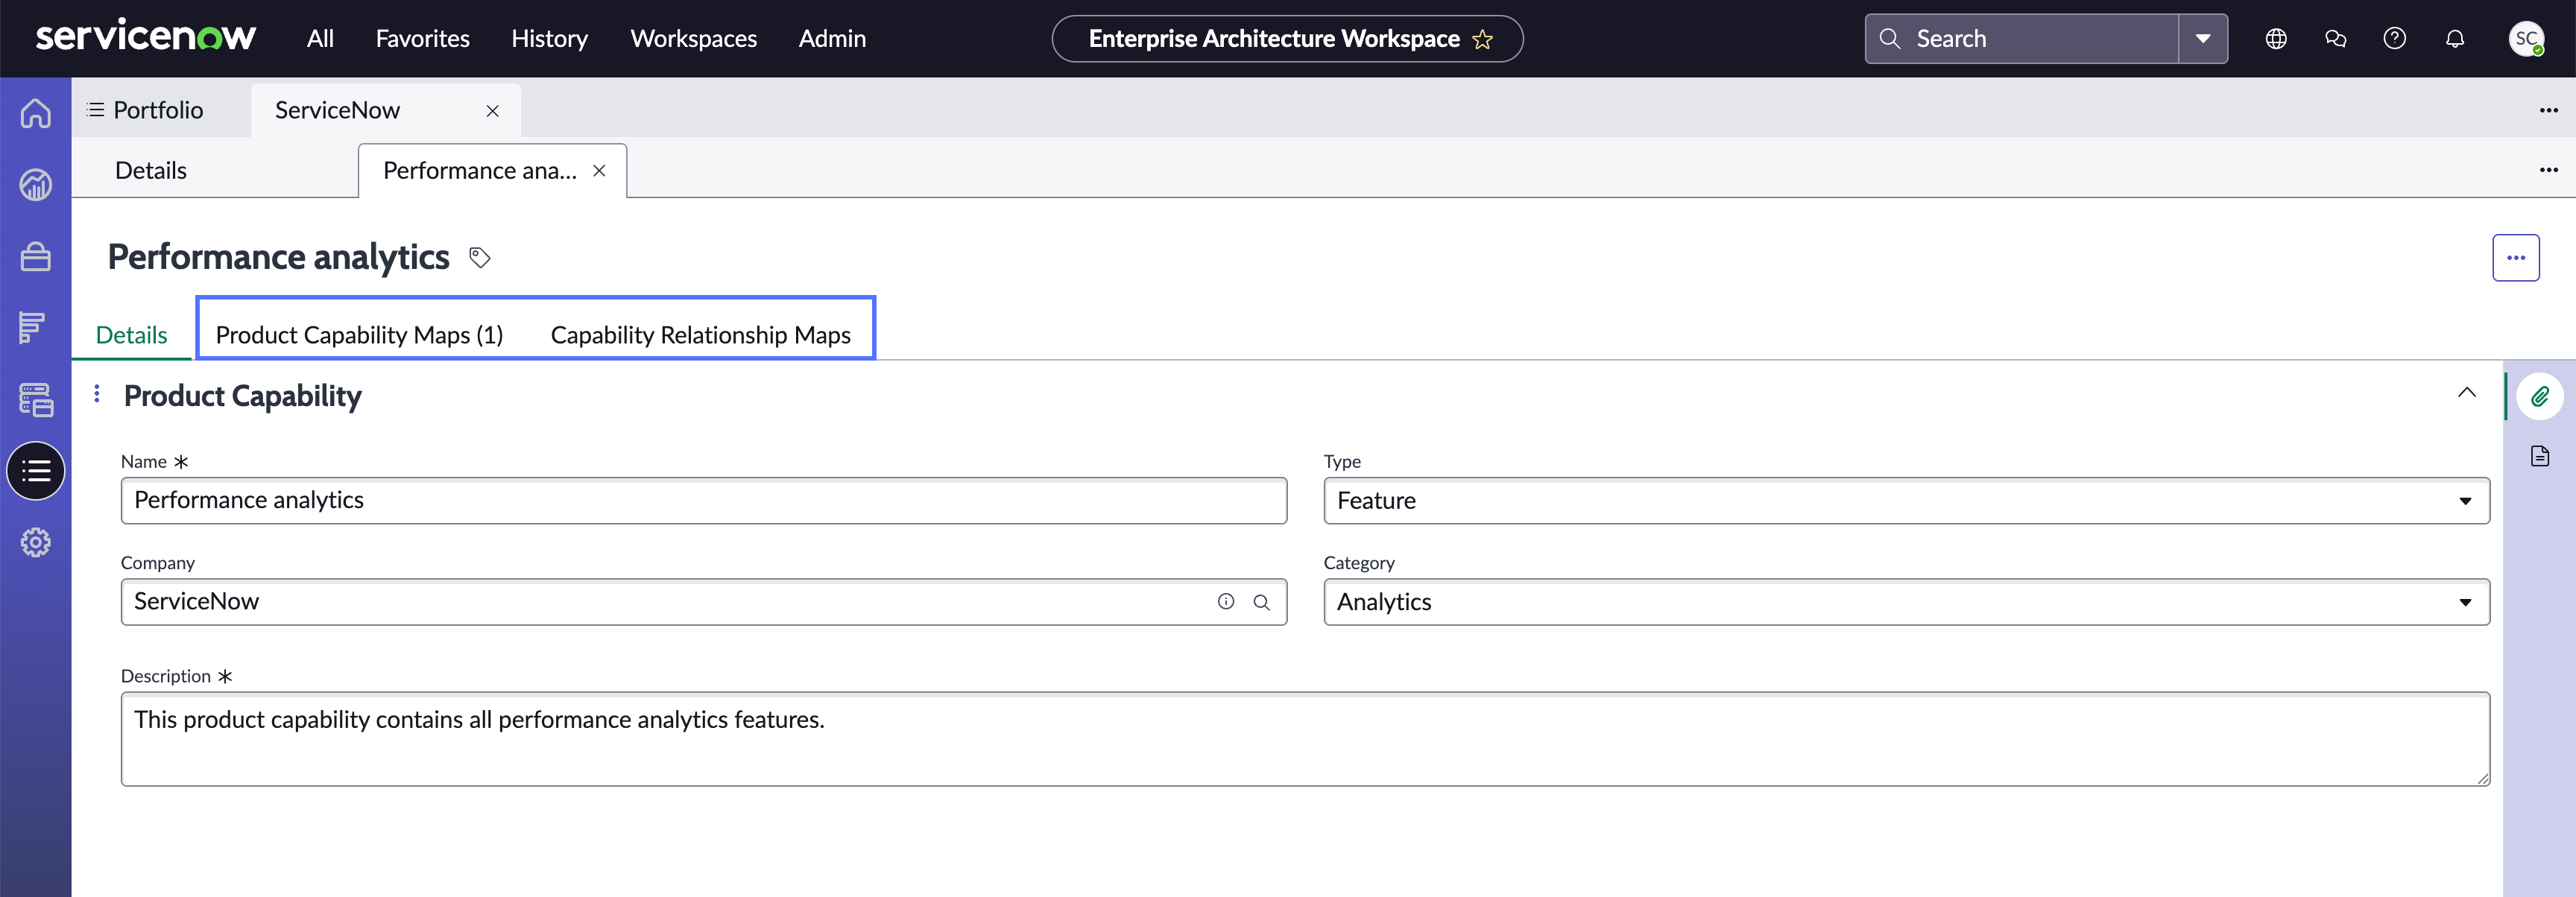Select the green Details form tab
2576x897 pixels.
click(x=131, y=335)
